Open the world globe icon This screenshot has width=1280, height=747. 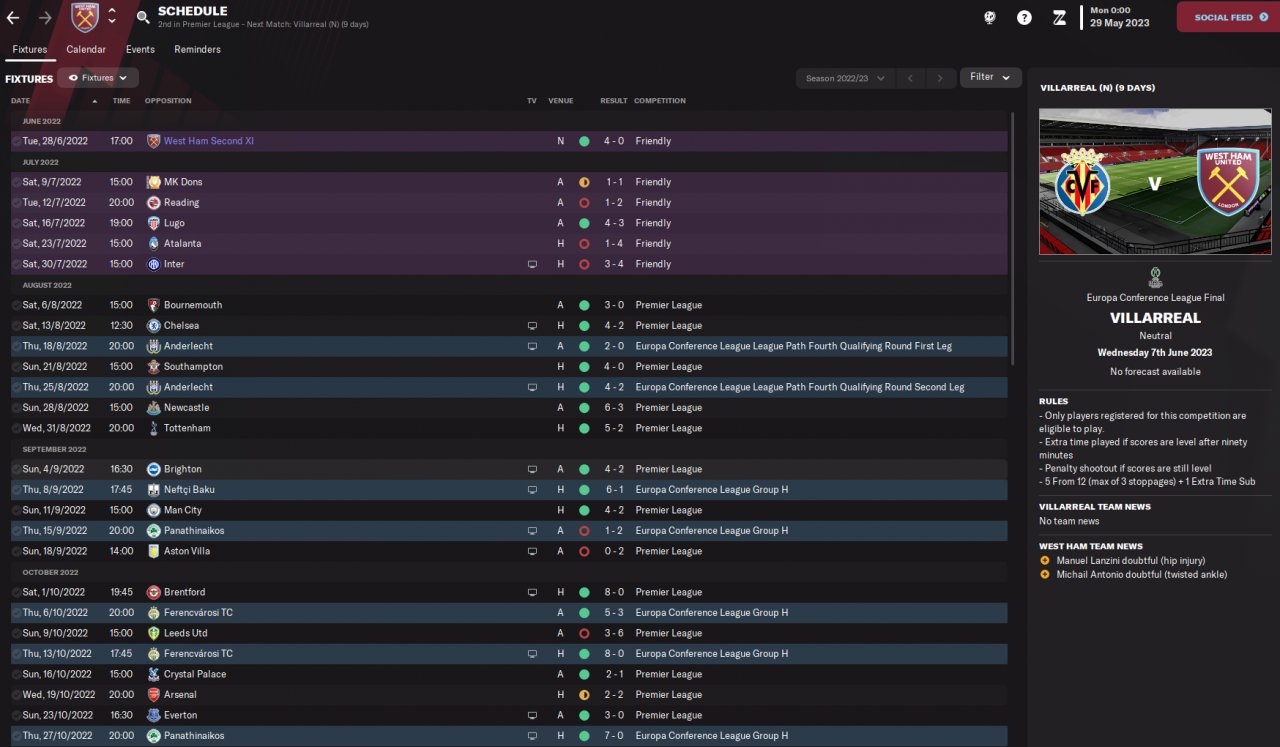pos(990,17)
